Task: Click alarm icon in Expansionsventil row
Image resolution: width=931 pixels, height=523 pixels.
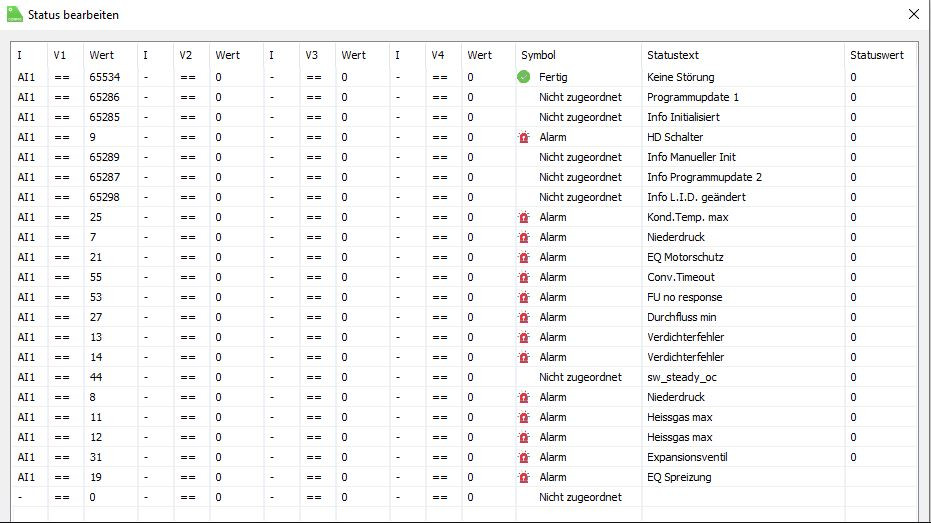Action: [x=524, y=458]
